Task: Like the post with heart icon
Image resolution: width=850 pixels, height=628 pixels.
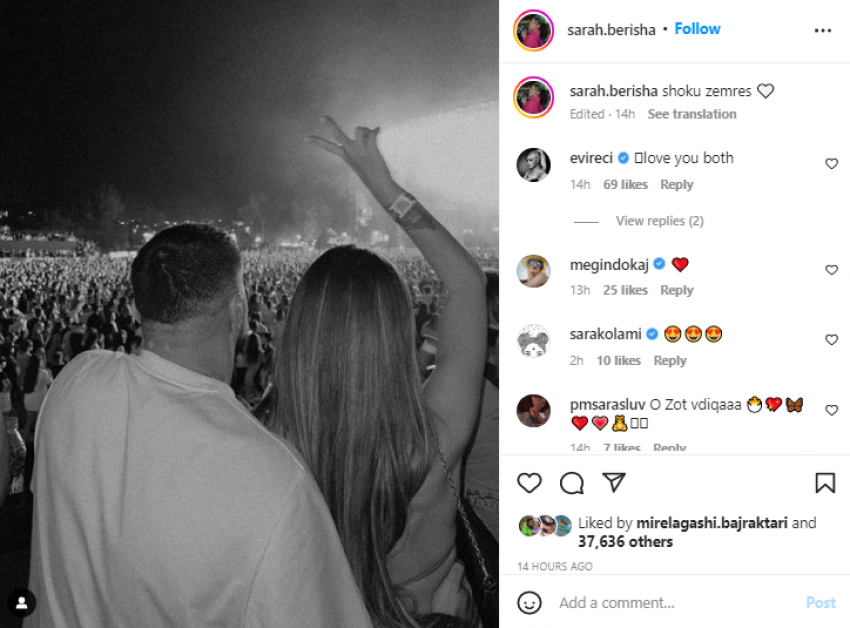Action: (529, 483)
